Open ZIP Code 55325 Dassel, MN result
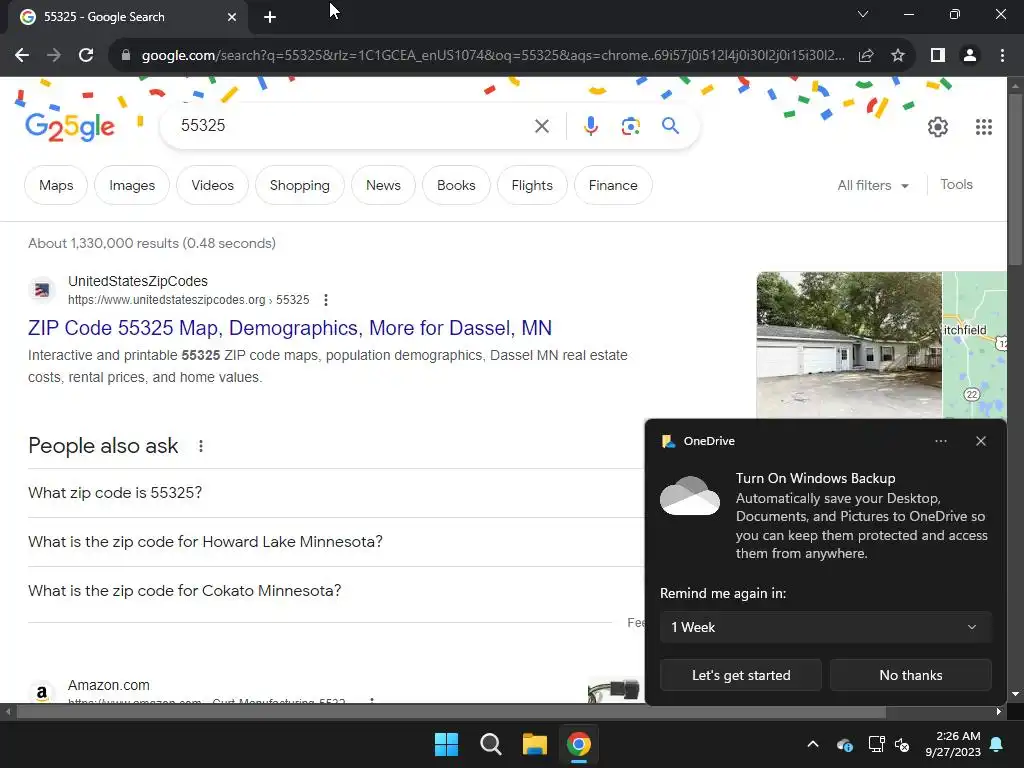Viewport: 1024px width, 768px height. [x=290, y=328]
